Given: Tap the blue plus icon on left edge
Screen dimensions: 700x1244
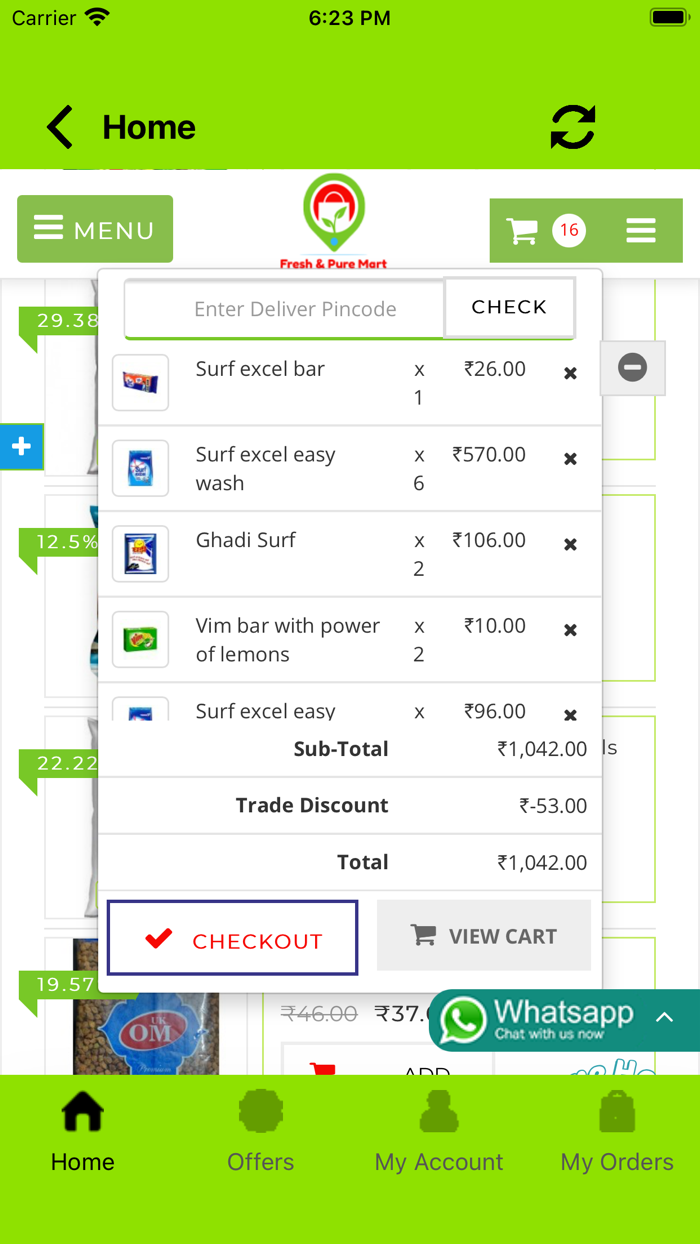Looking at the screenshot, I should [21, 447].
